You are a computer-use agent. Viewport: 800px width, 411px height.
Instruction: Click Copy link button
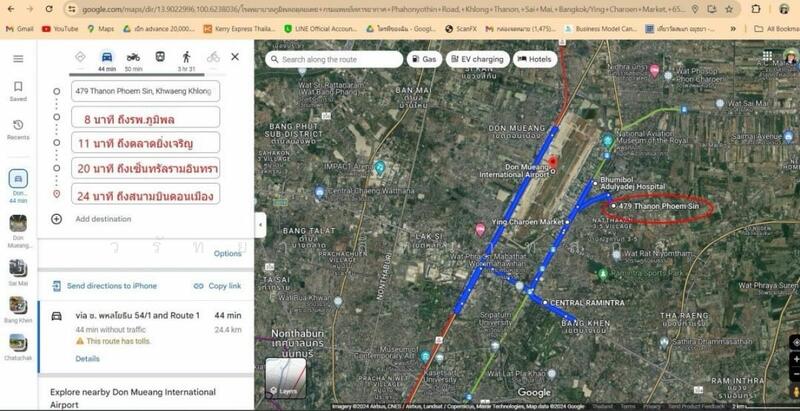pyautogui.click(x=217, y=286)
